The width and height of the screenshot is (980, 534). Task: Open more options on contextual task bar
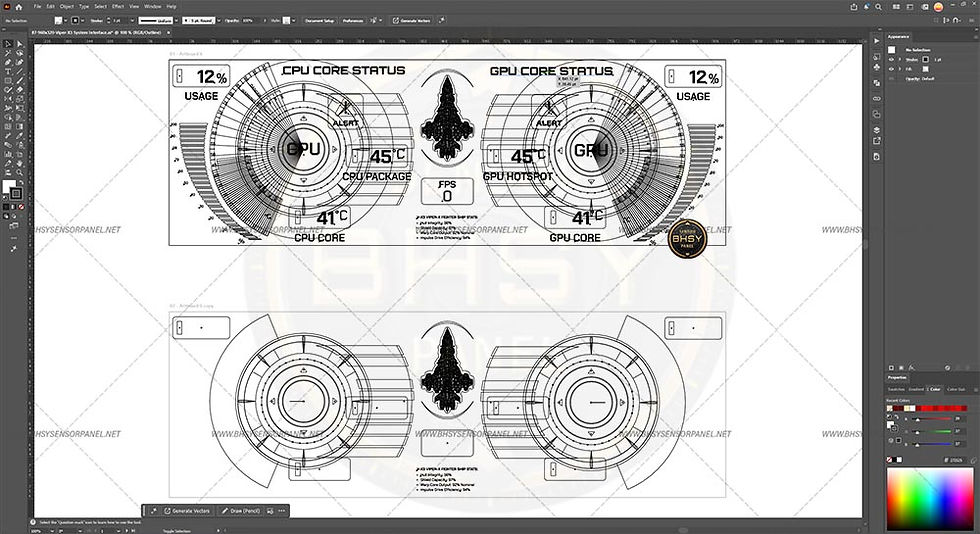pos(281,511)
